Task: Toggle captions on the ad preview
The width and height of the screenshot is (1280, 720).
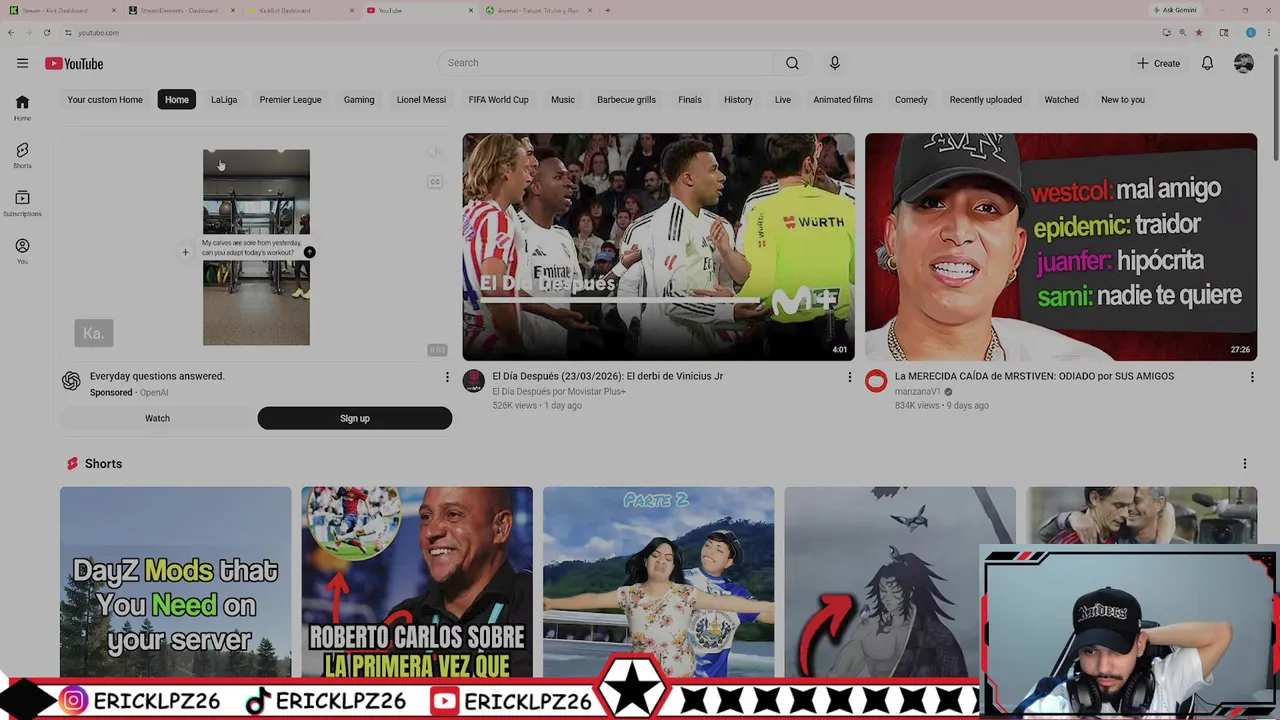Action: pyautogui.click(x=434, y=182)
